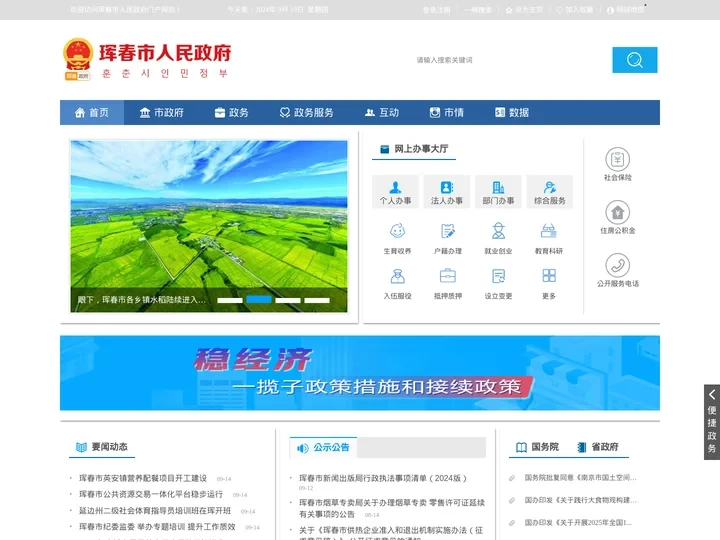This screenshot has width=720, height=540.
Task: Open the 市情 menu item
Action: tap(446, 112)
